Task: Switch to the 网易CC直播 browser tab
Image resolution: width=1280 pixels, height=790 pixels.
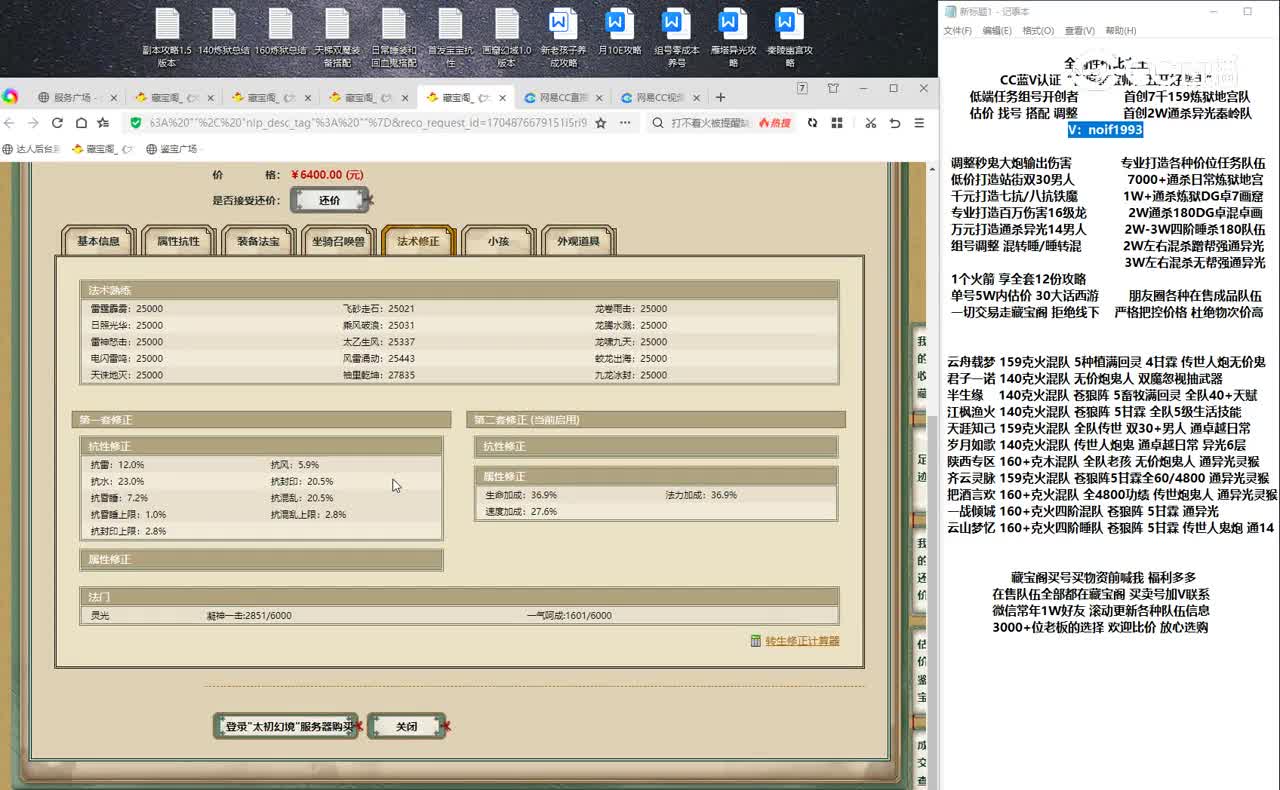Action: (x=563, y=97)
